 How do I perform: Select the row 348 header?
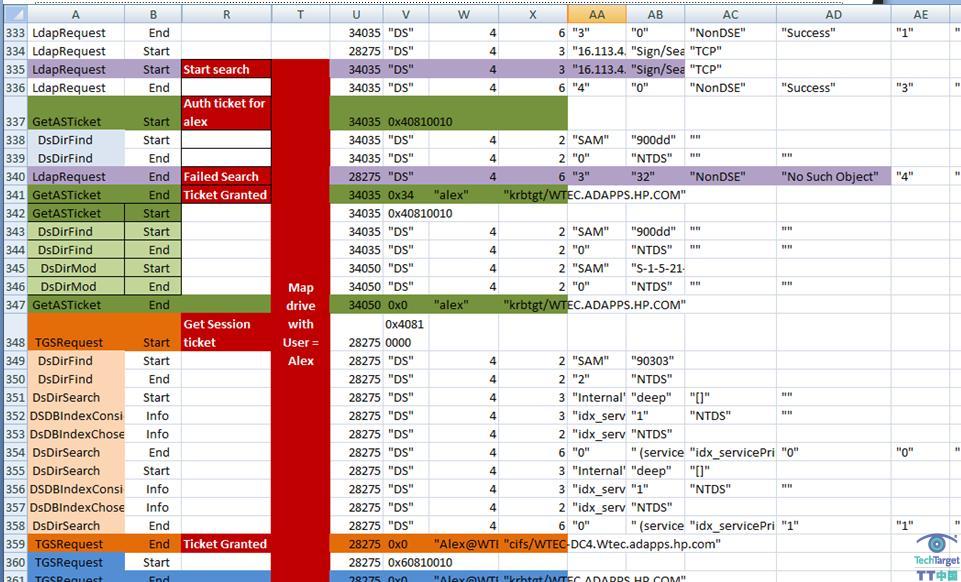coord(15,333)
